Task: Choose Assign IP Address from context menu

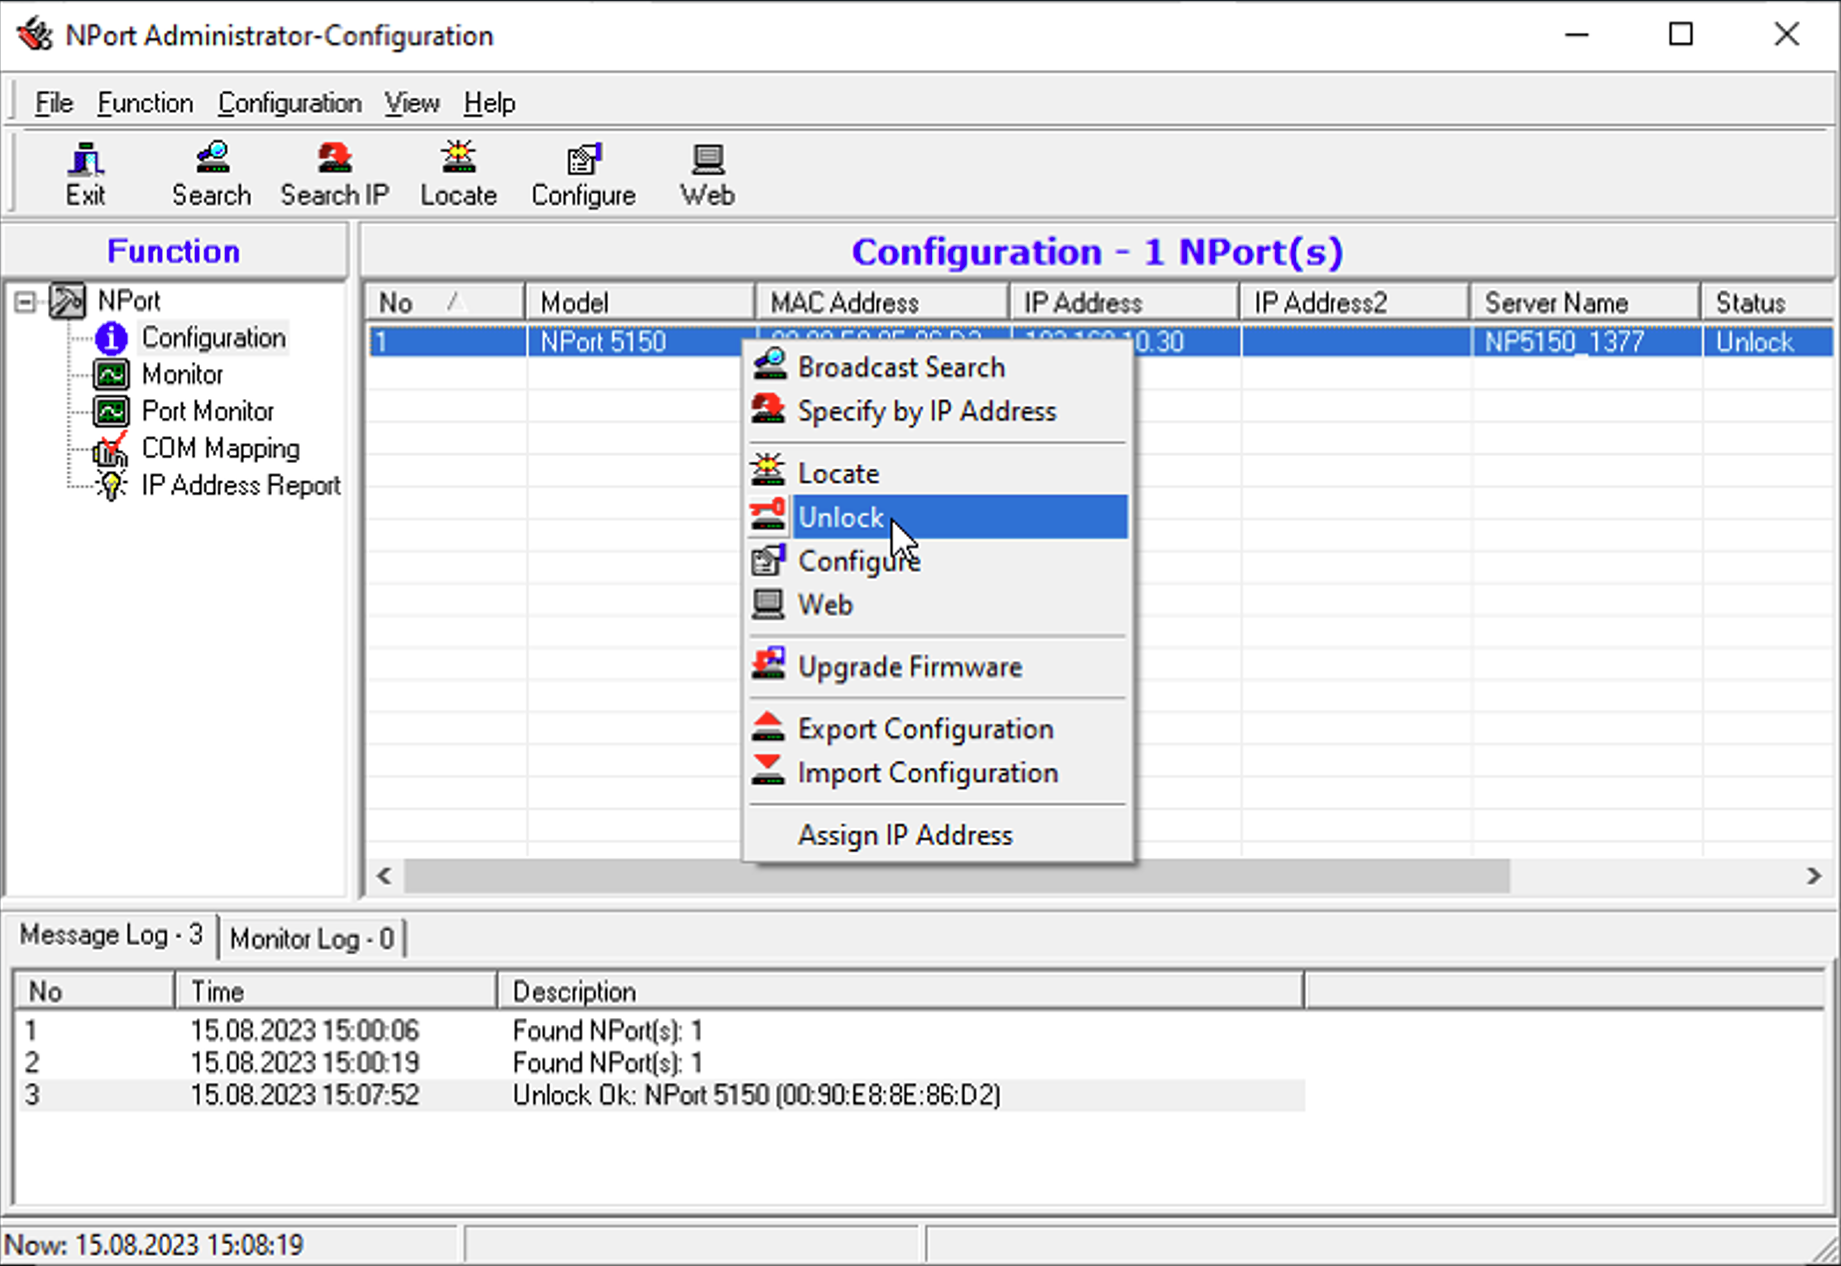Action: pos(939,835)
